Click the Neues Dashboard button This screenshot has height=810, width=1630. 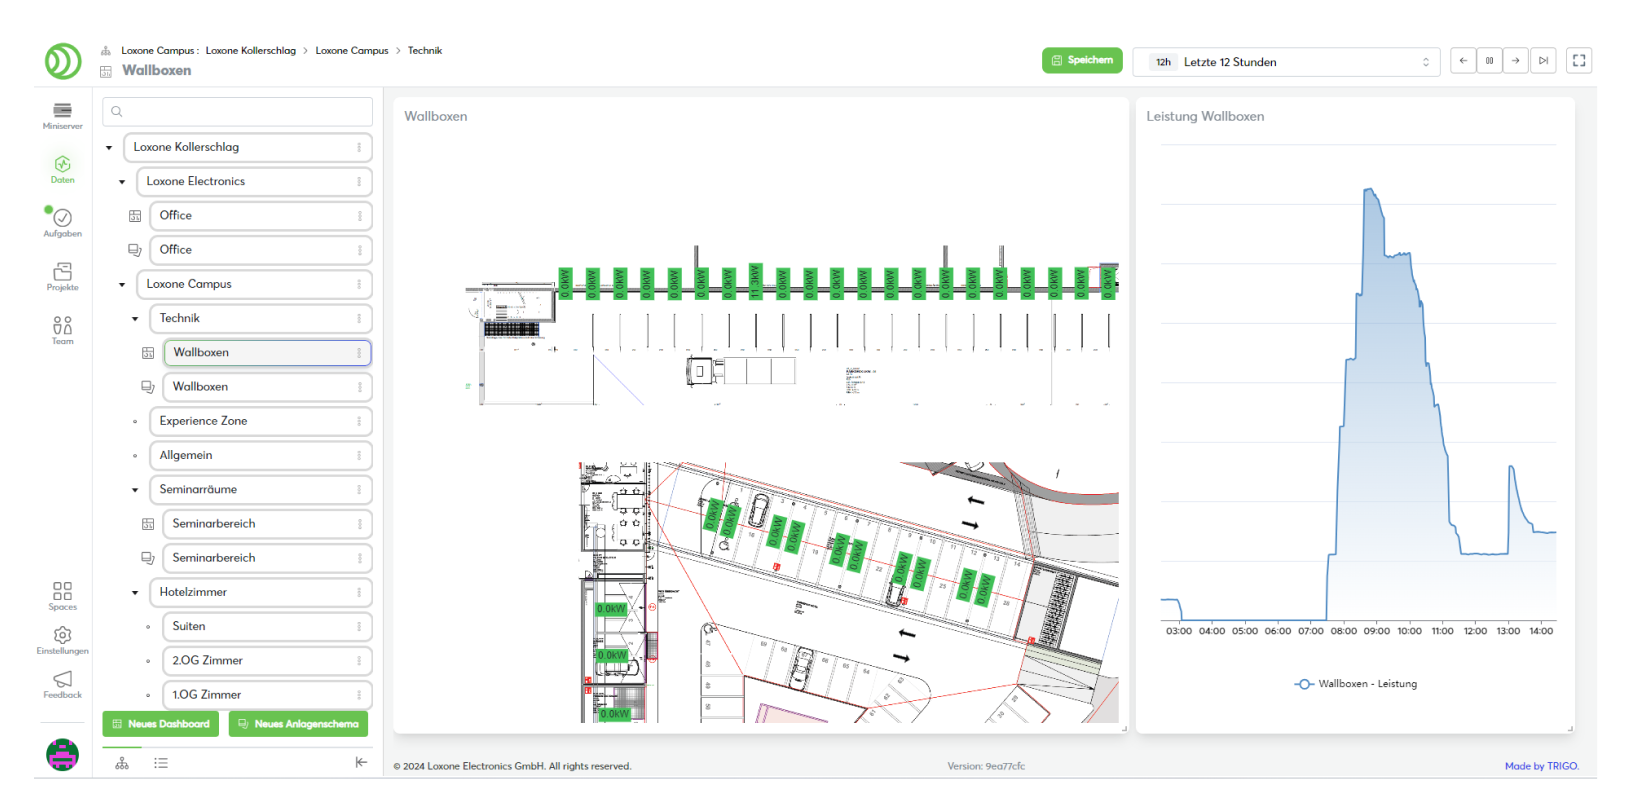[x=161, y=724]
